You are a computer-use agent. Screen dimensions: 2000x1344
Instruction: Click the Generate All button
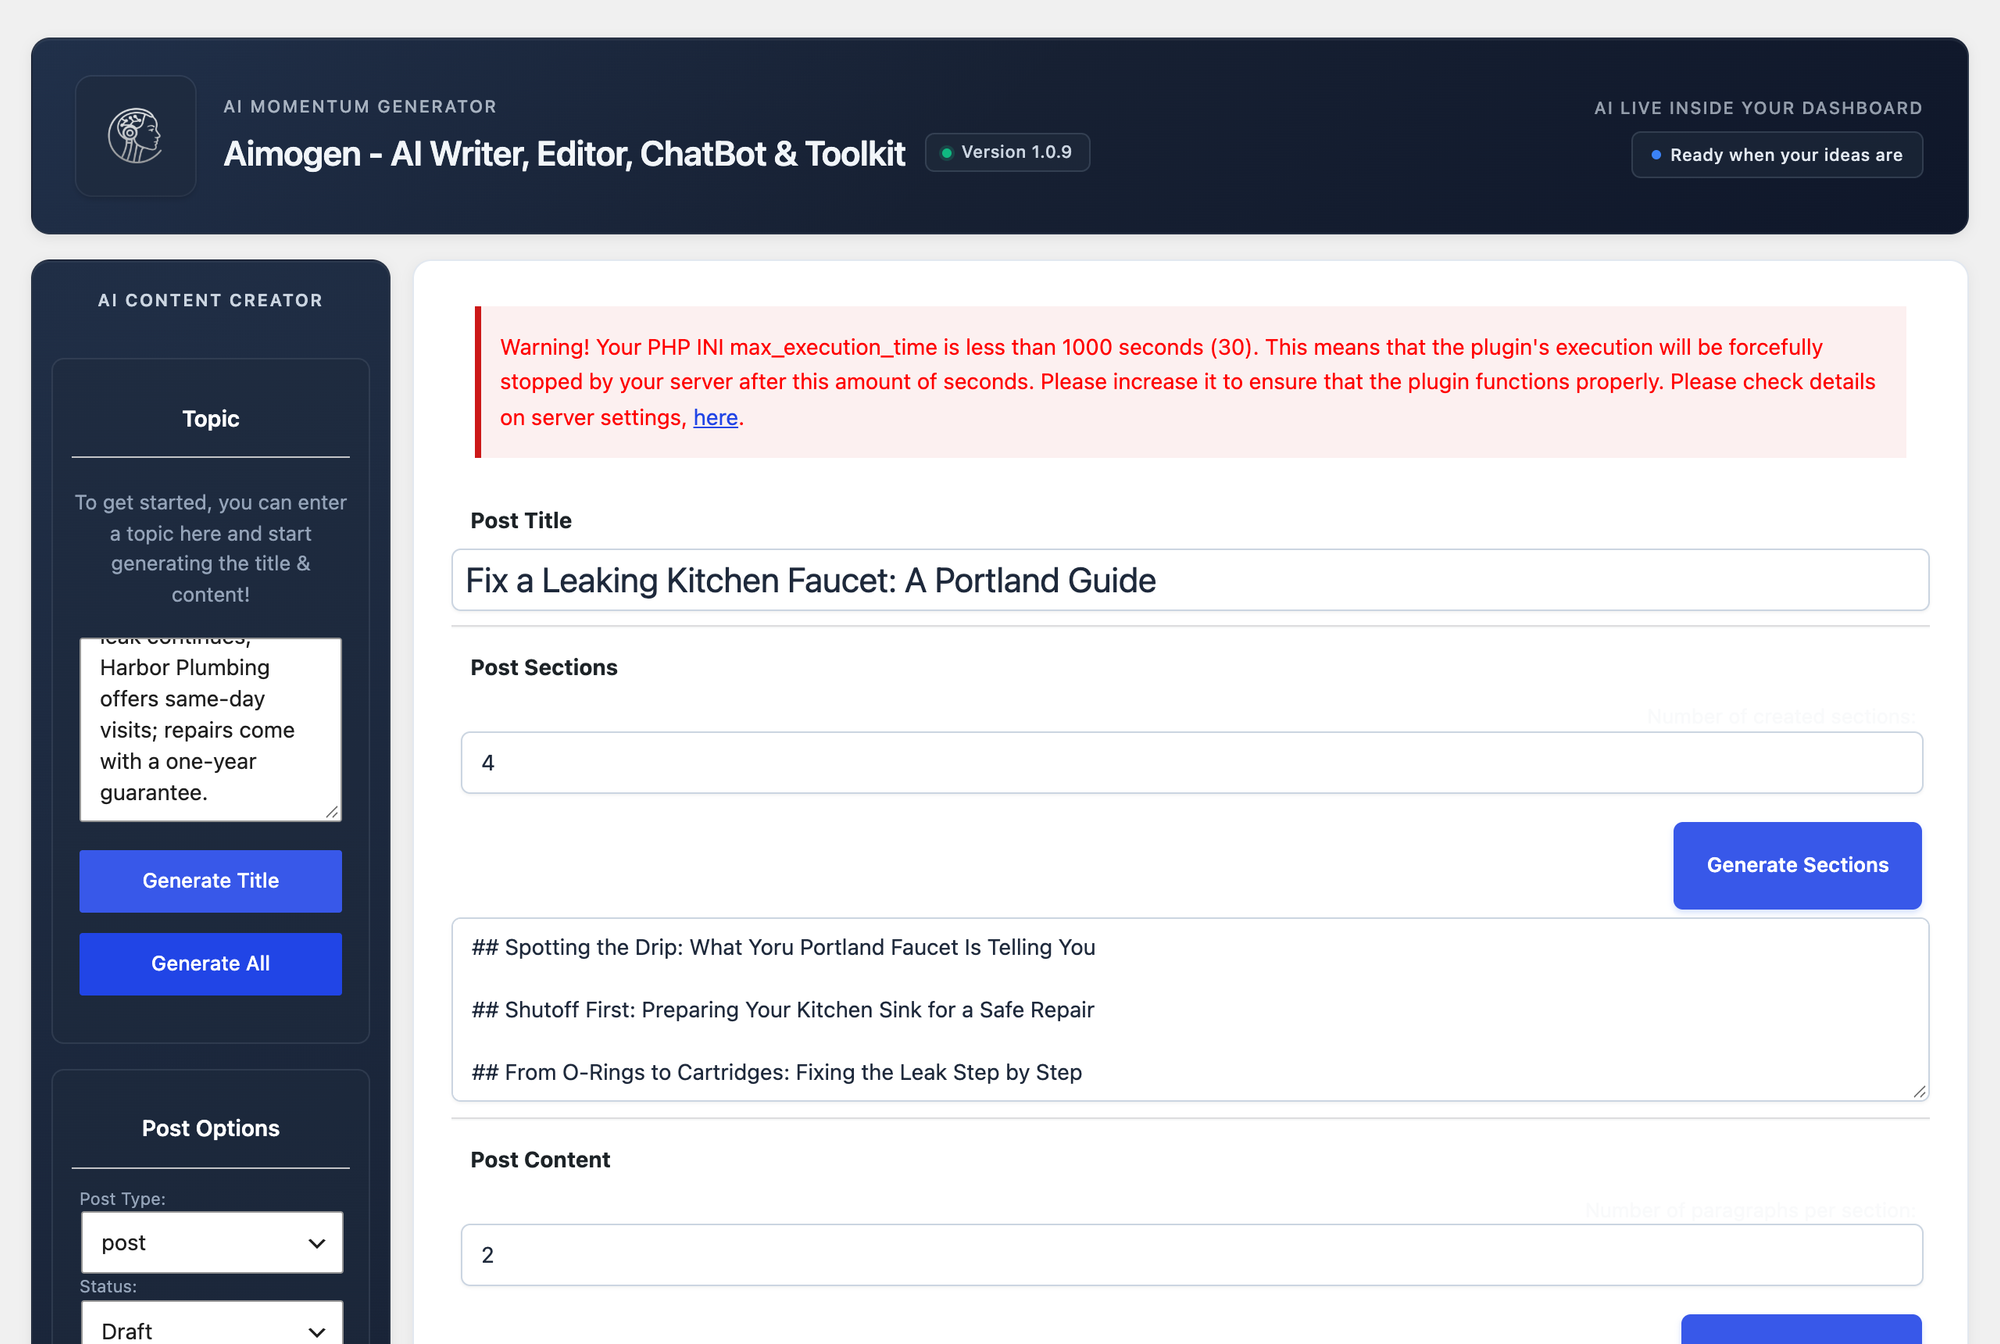click(x=210, y=964)
